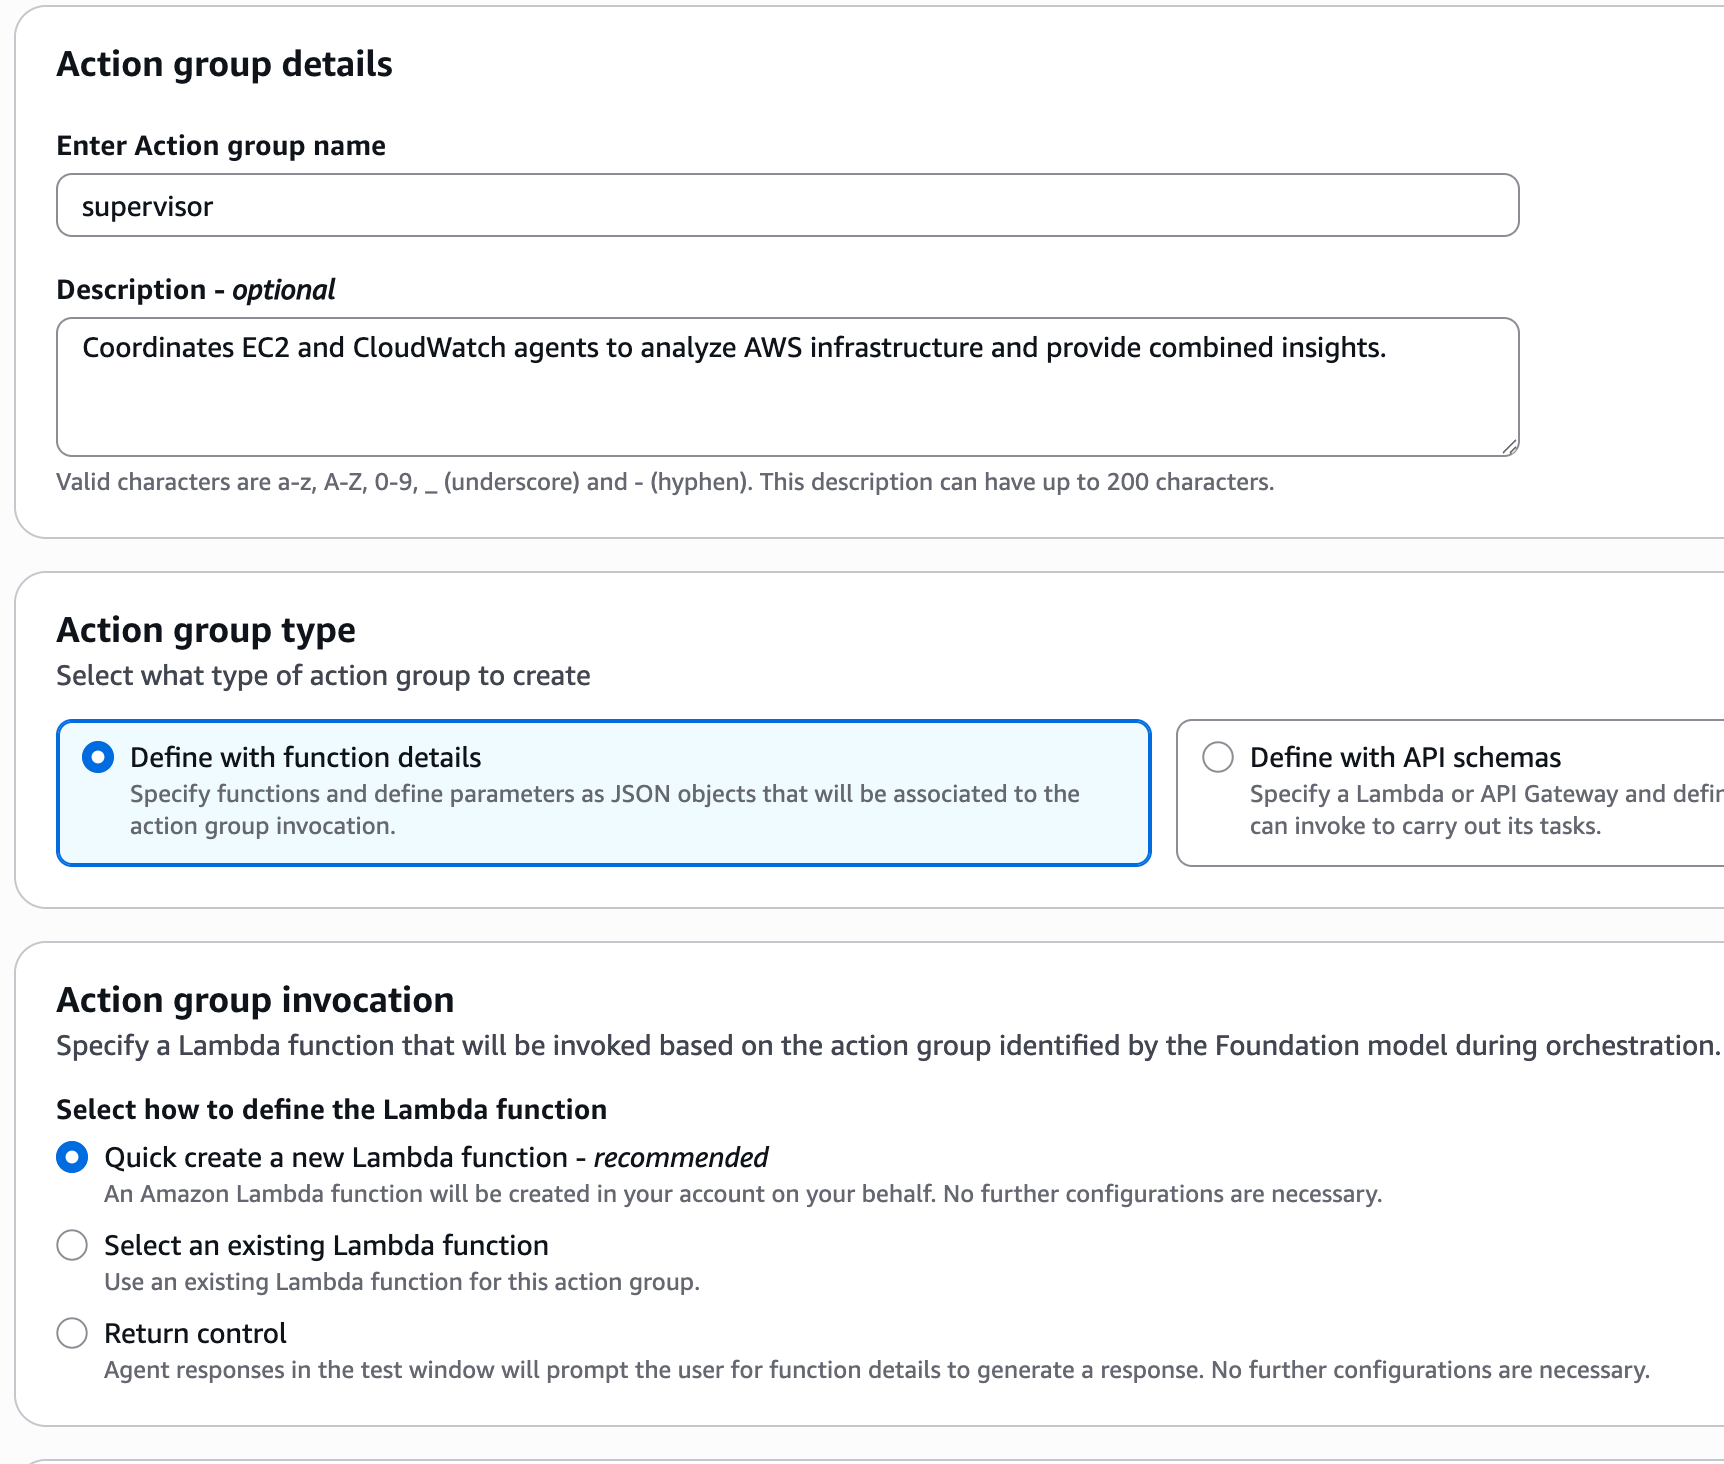Click the "Quick create a new Lambda function" label text
The height and width of the screenshot is (1464, 1724).
pyautogui.click(x=435, y=1158)
